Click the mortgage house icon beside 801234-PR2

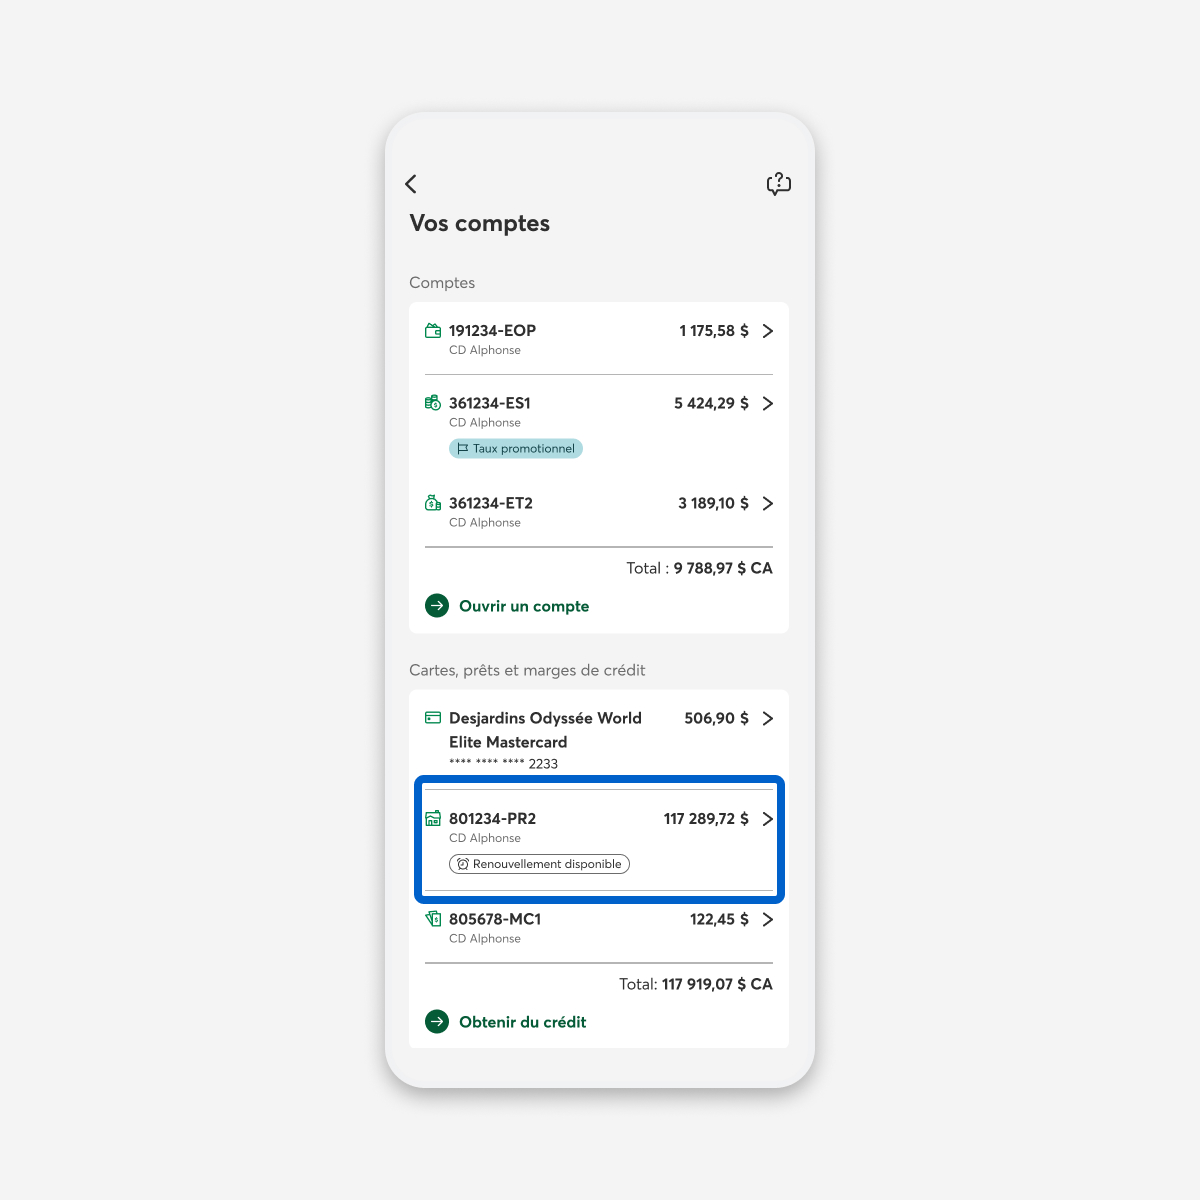[x=433, y=818]
